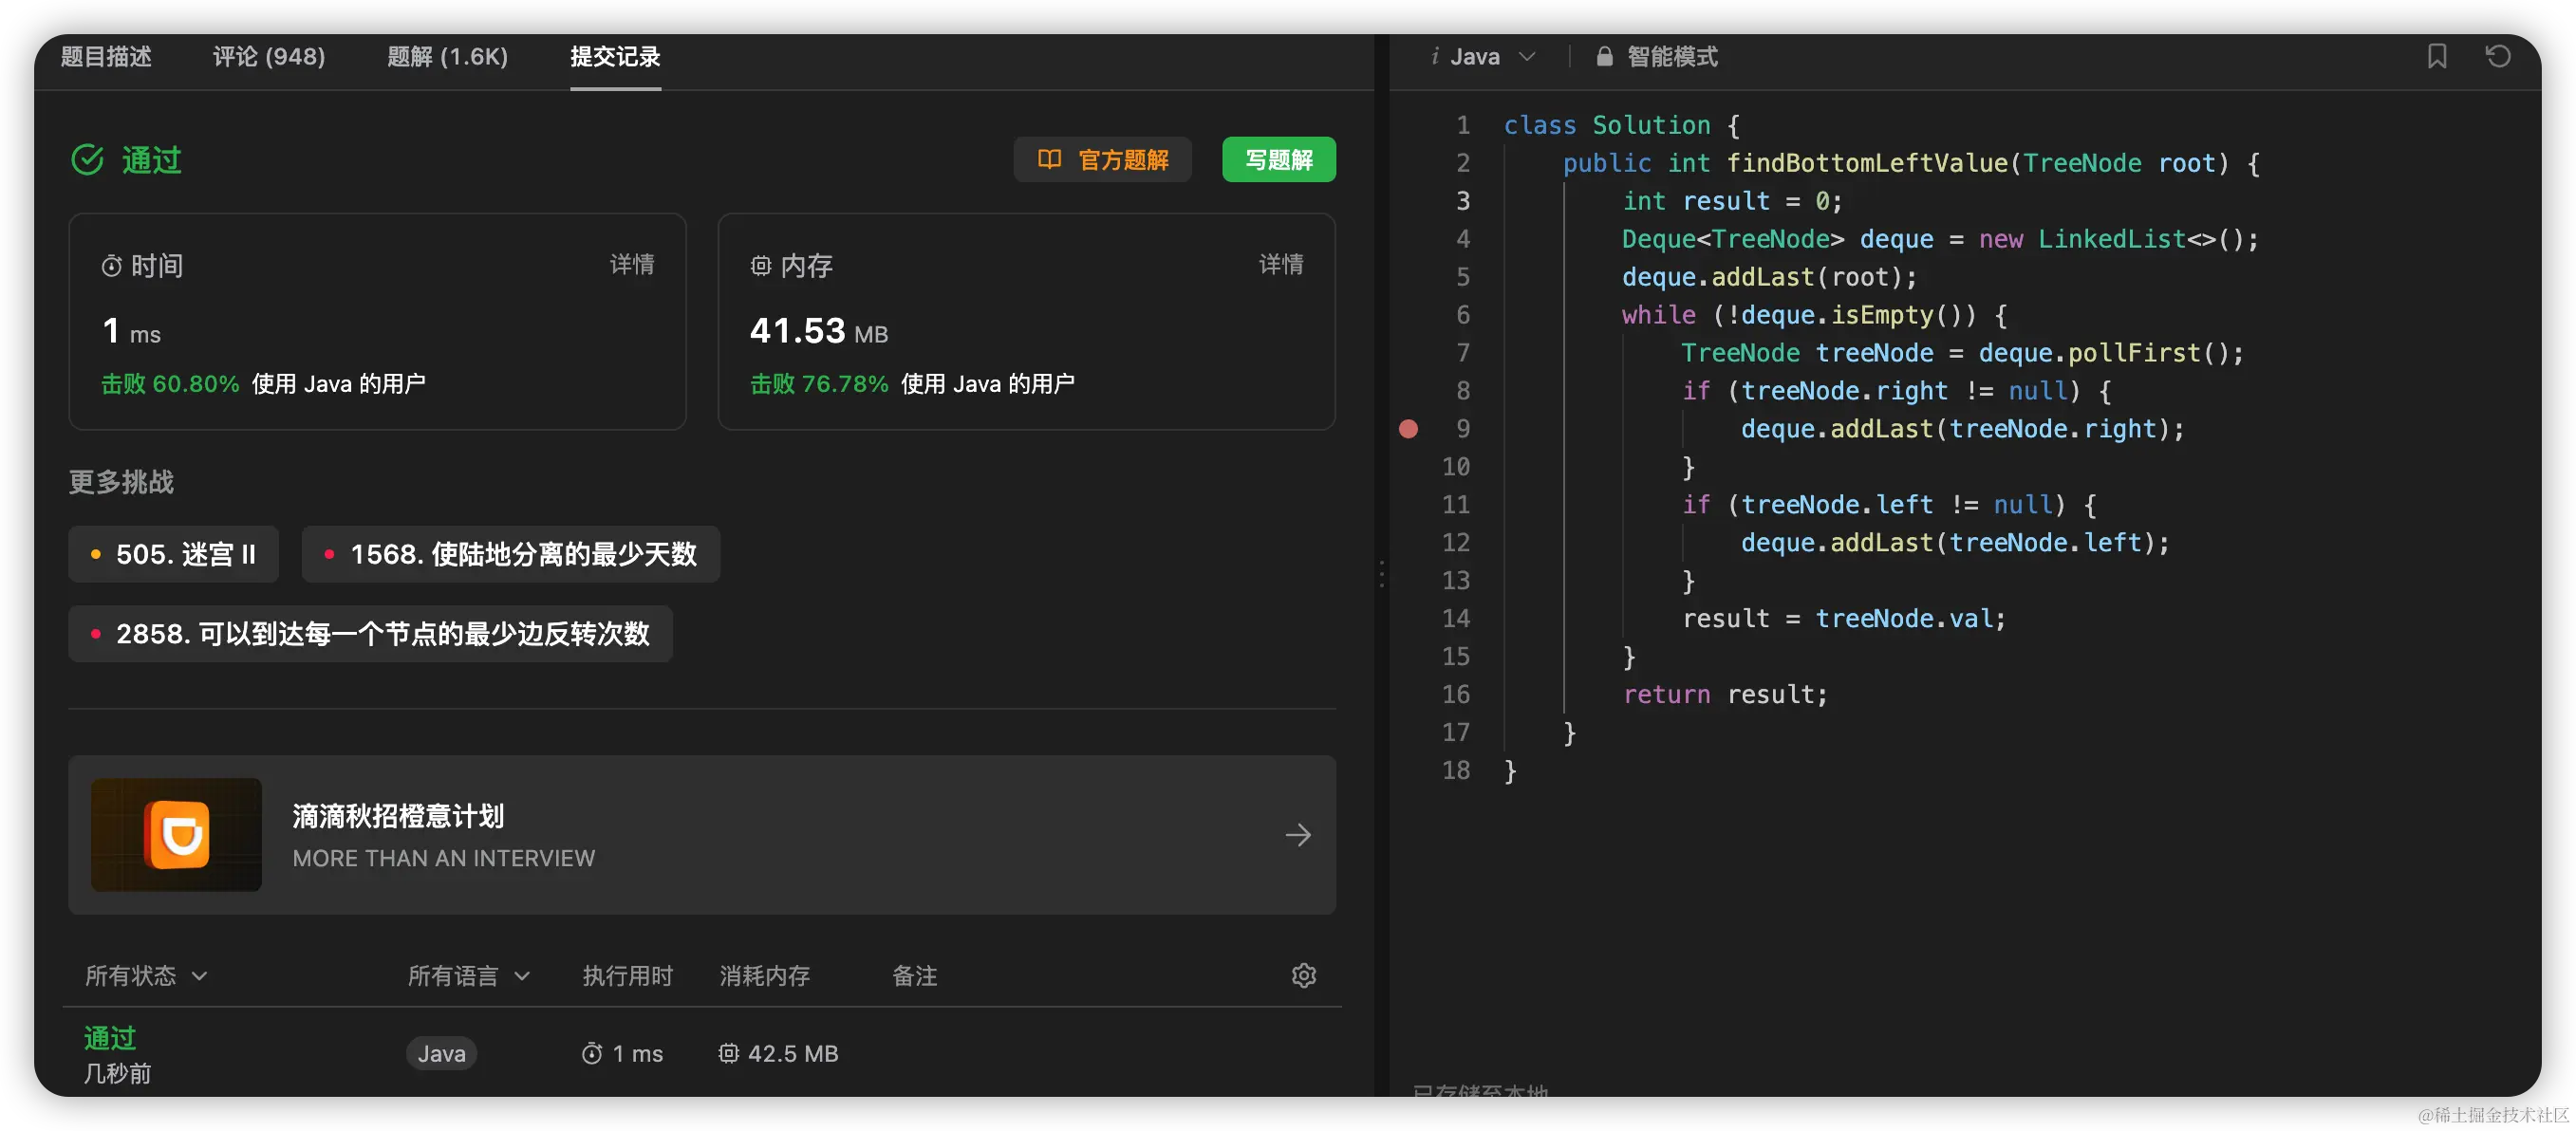Open challenge 505. 迷宫 II

click(x=174, y=554)
